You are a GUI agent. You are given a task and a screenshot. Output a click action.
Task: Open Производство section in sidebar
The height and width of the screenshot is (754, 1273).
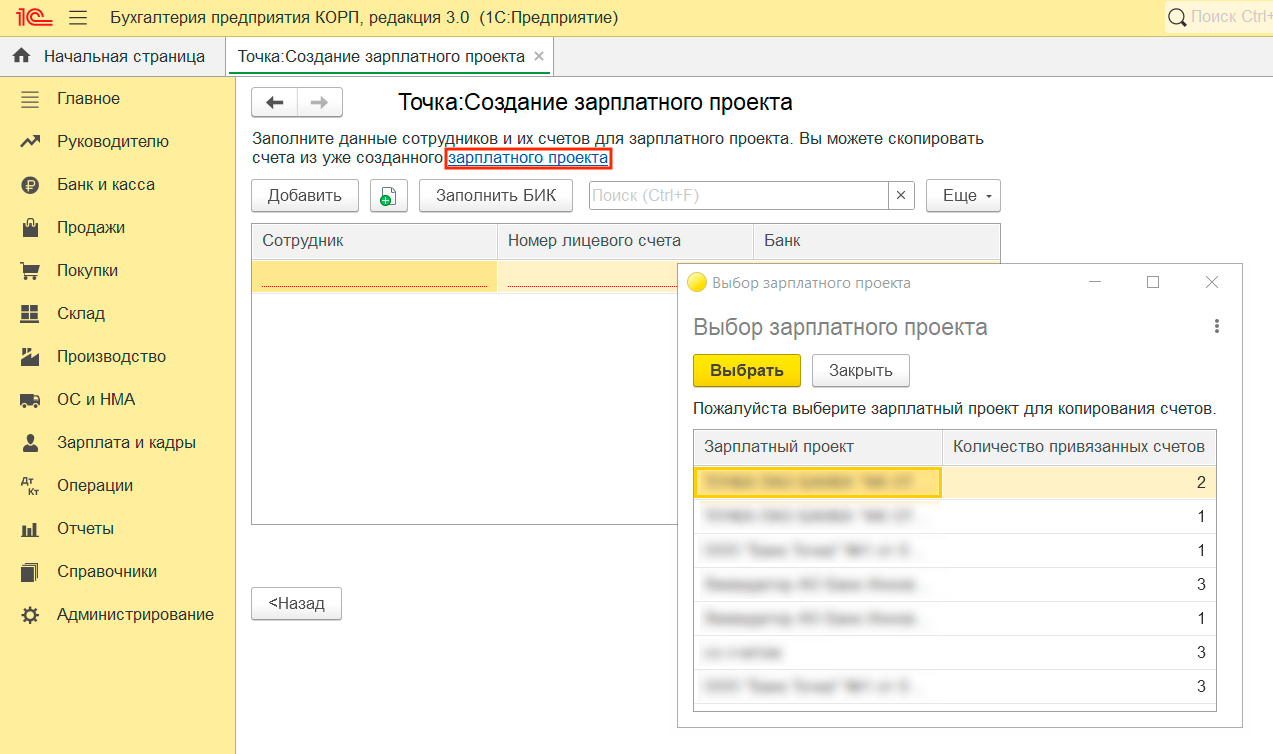click(x=111, y=357)
